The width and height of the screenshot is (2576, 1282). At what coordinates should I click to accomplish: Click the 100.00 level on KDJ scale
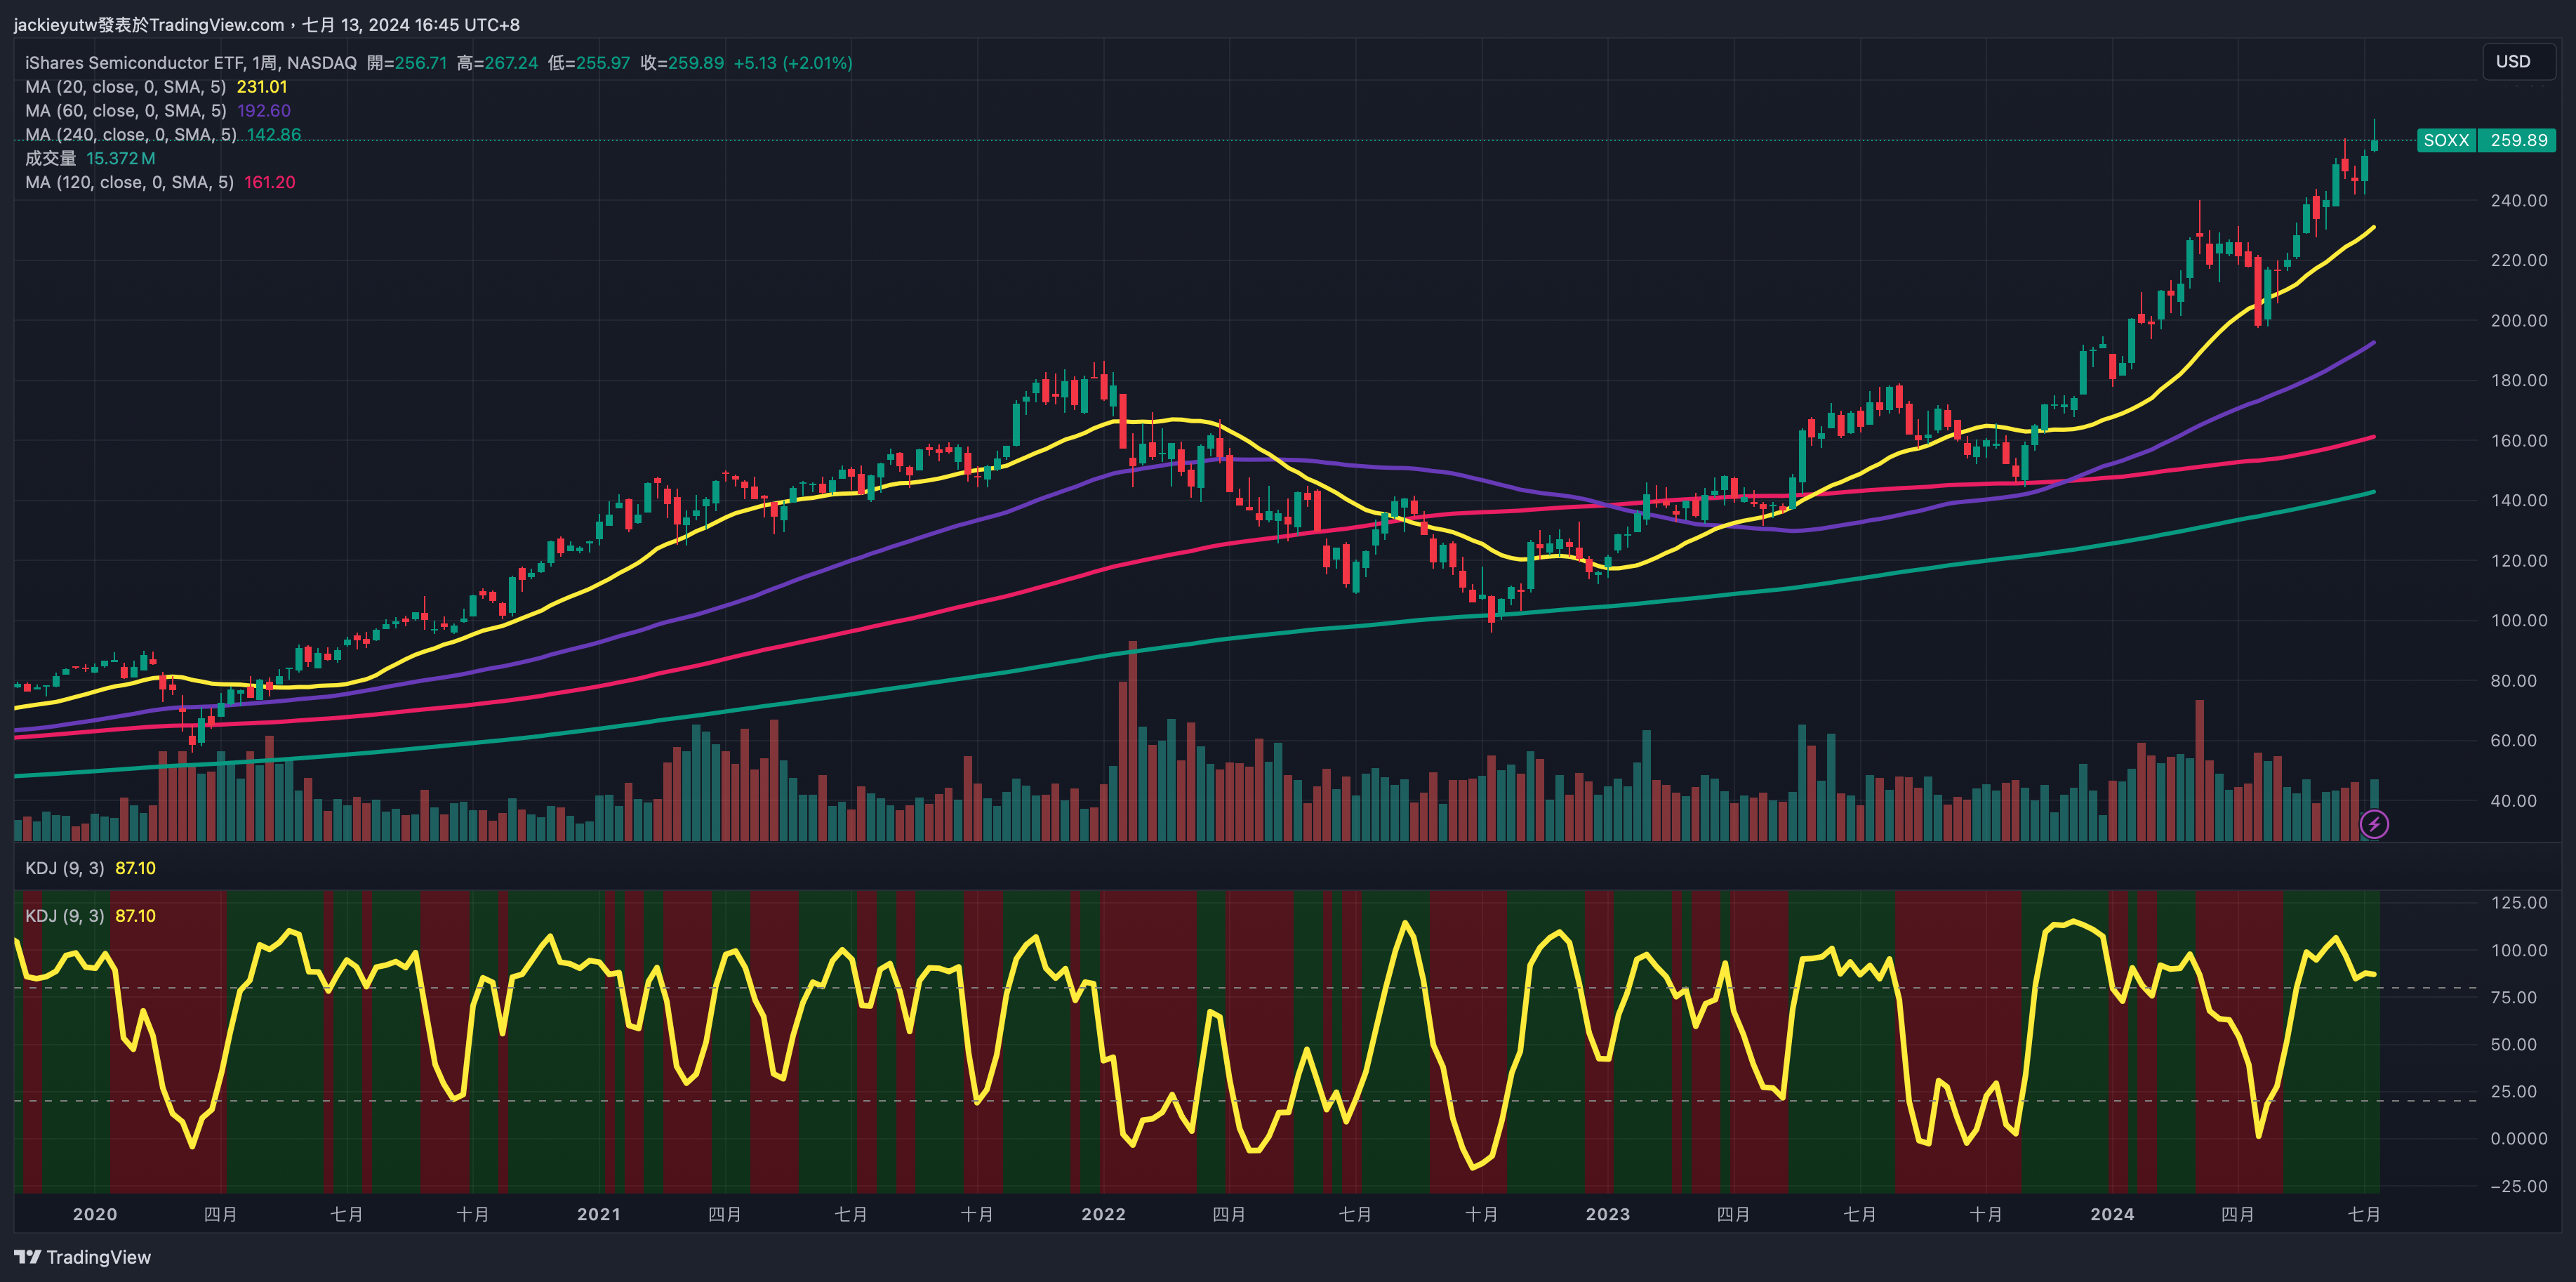point(2518,950)
